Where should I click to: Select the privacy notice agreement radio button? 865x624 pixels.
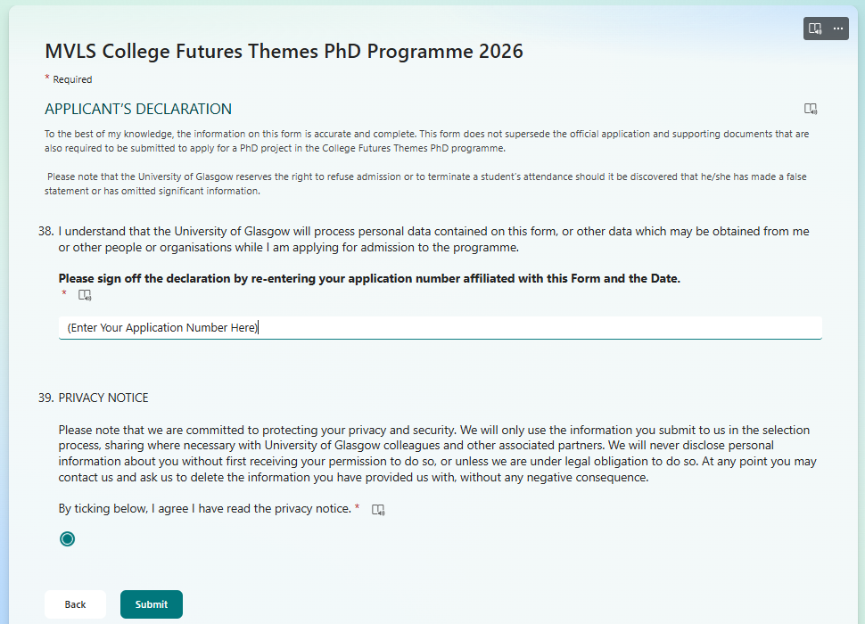point(67,539)
